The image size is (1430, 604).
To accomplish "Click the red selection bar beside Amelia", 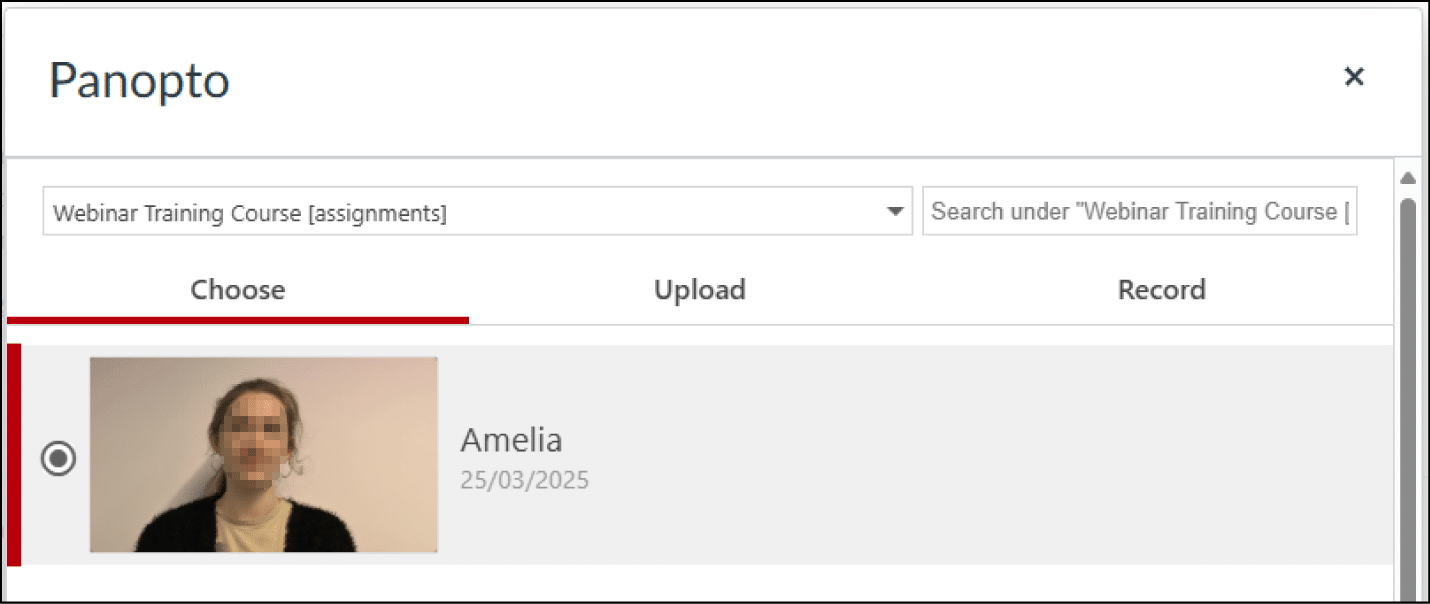I will [14, 455].
